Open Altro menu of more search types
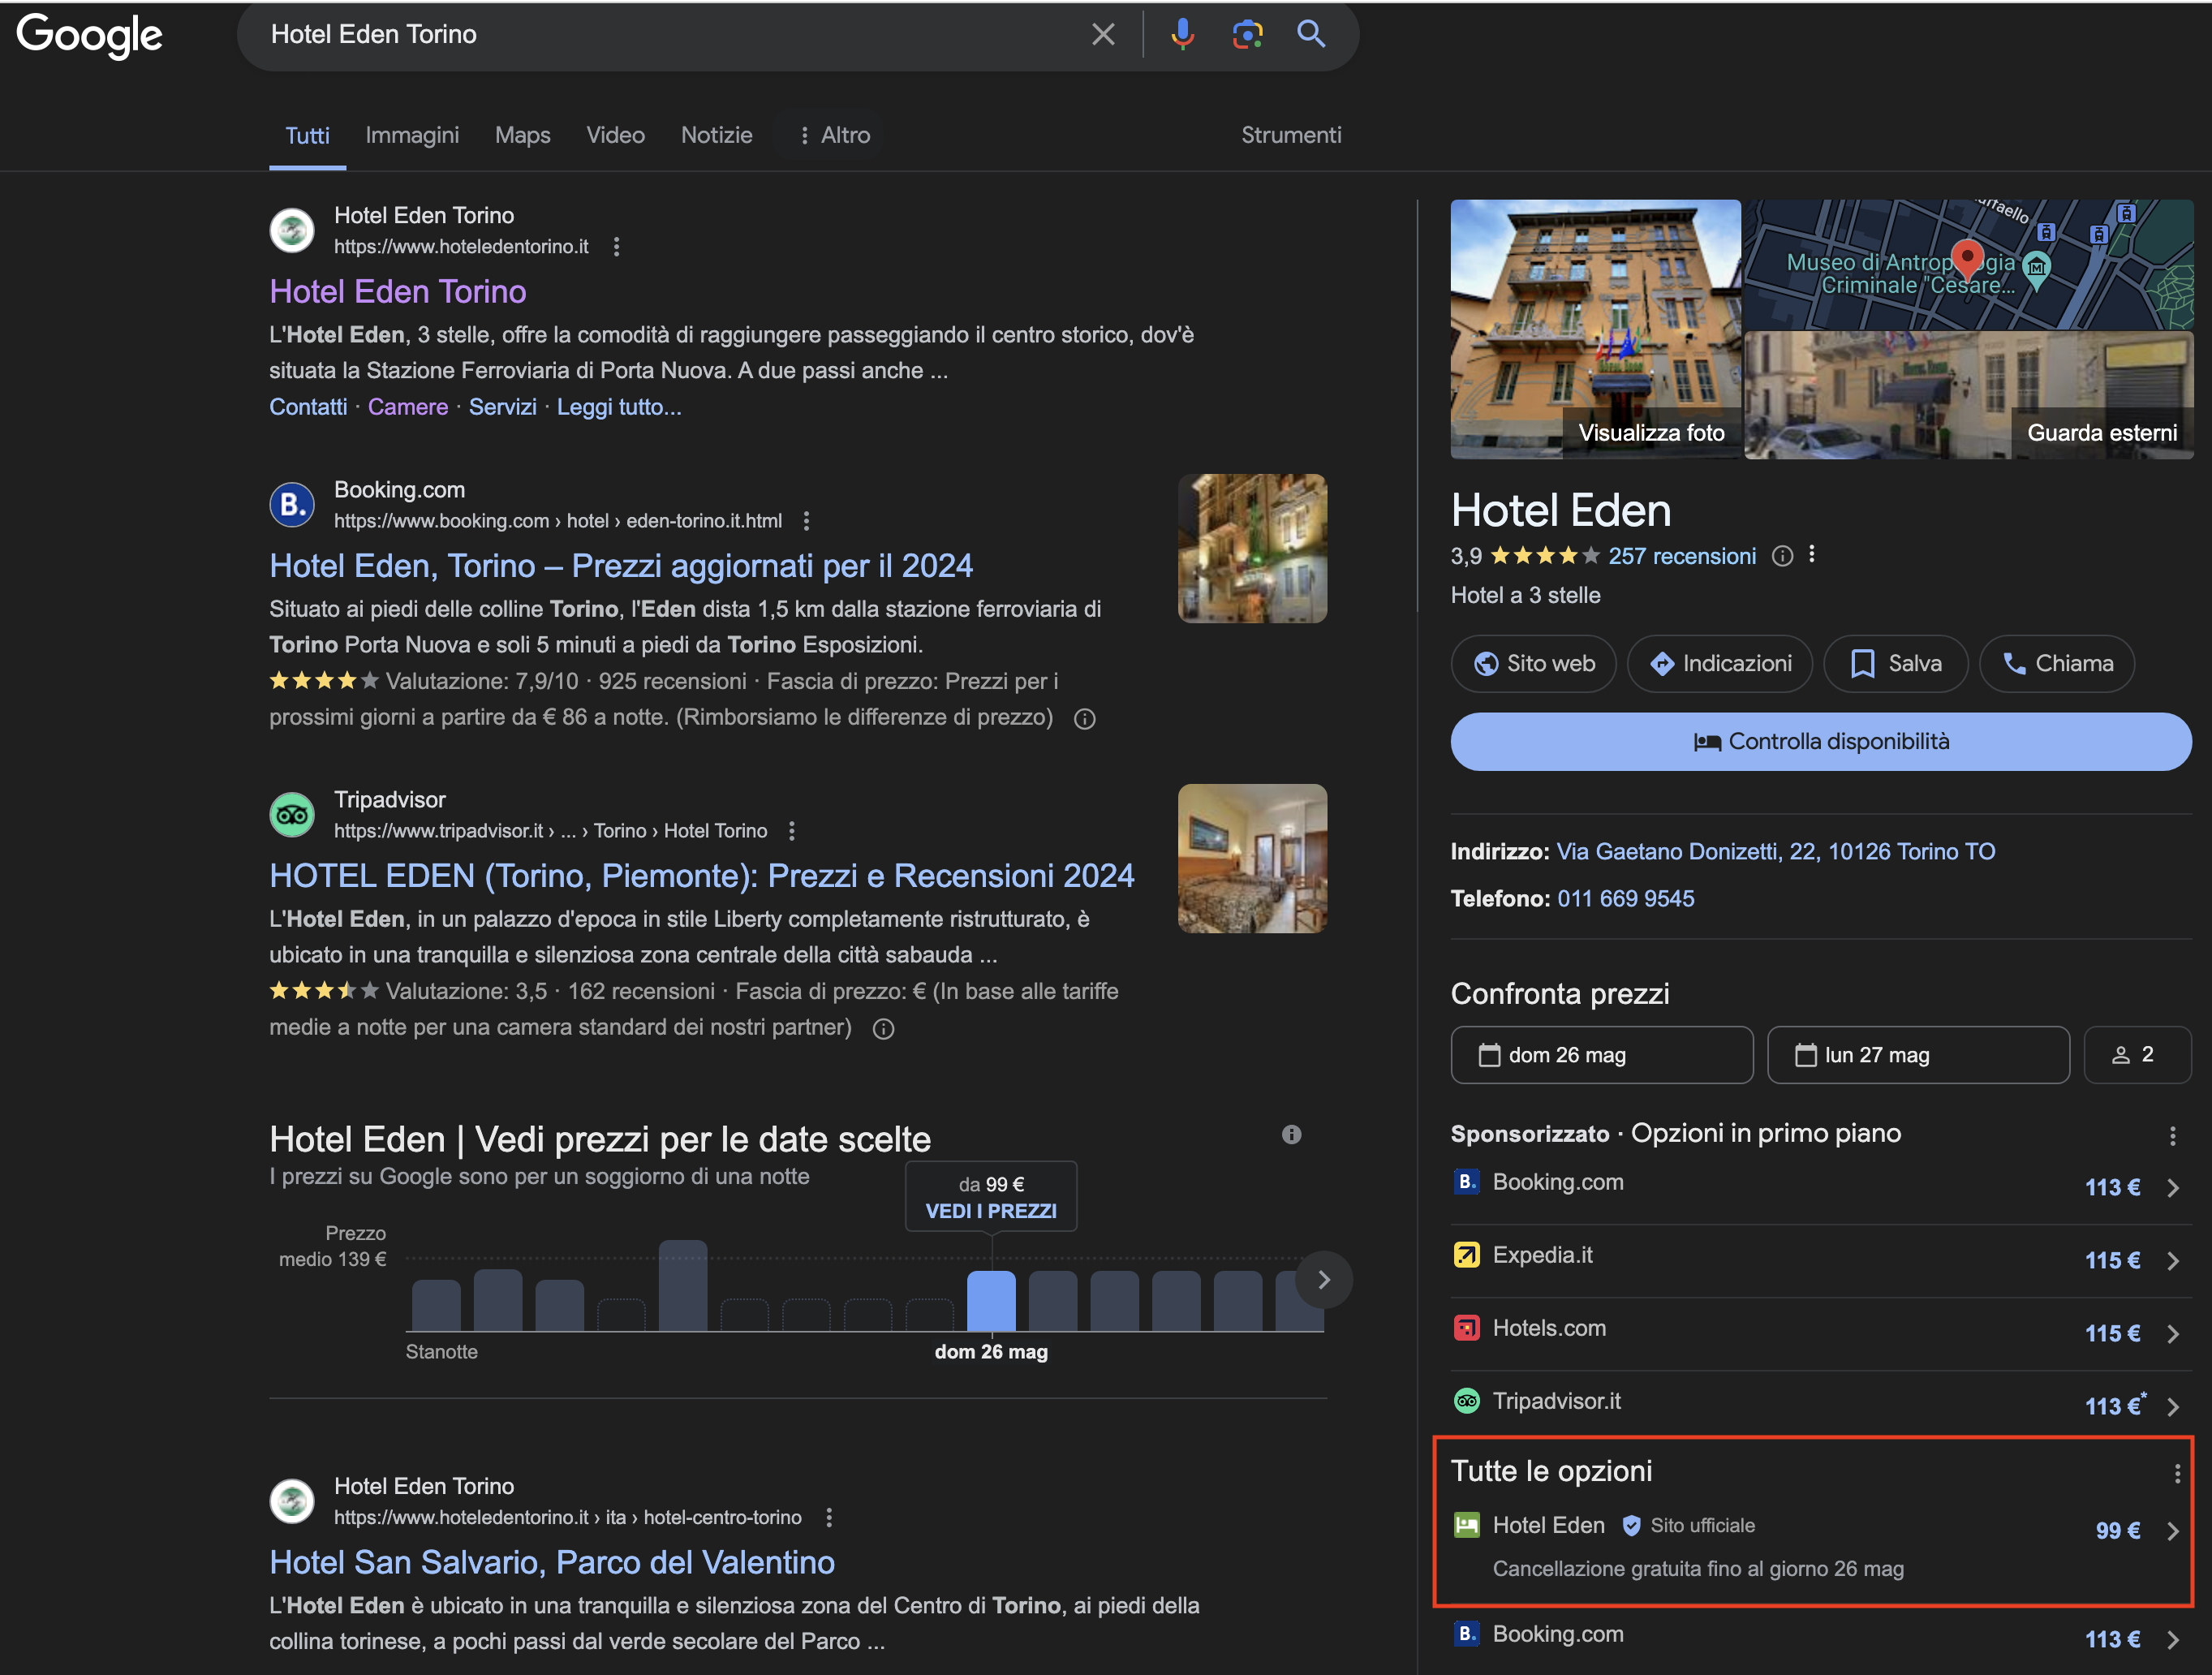The width and height of the screenshot is (2212, 1675). click(x=834, y=135)
